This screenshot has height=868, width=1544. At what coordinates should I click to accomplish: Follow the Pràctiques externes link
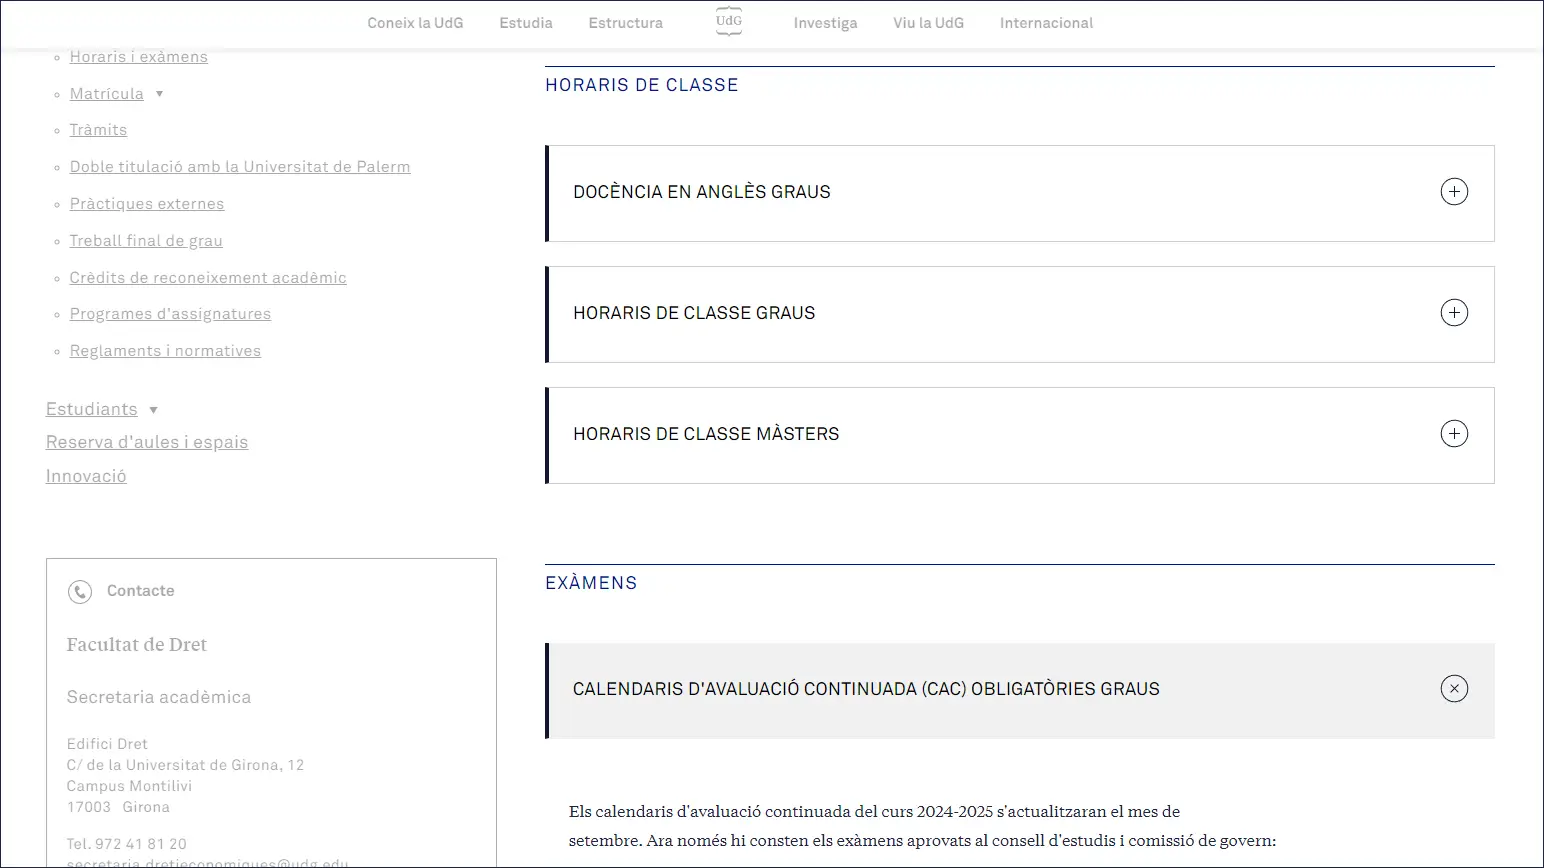click(147, 204)
